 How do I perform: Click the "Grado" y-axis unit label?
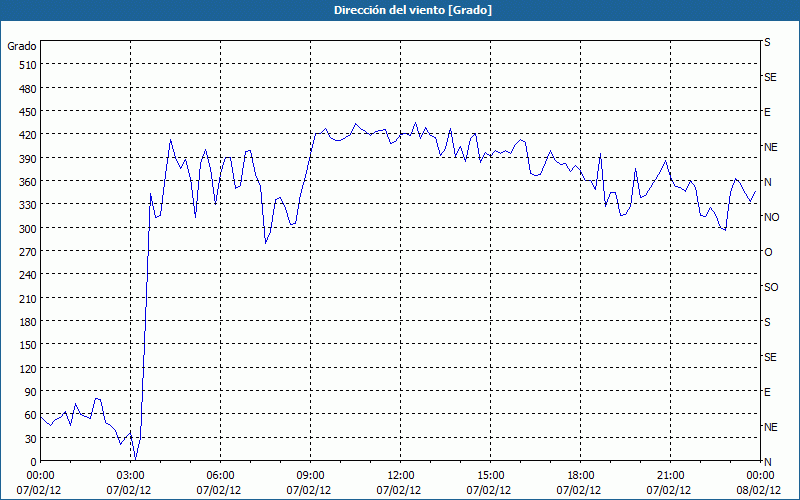coord(22,46)
